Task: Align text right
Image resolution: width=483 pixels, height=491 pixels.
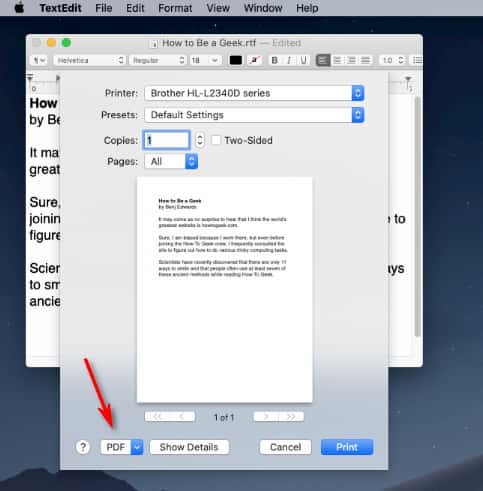Action: (x=351, y=60)
